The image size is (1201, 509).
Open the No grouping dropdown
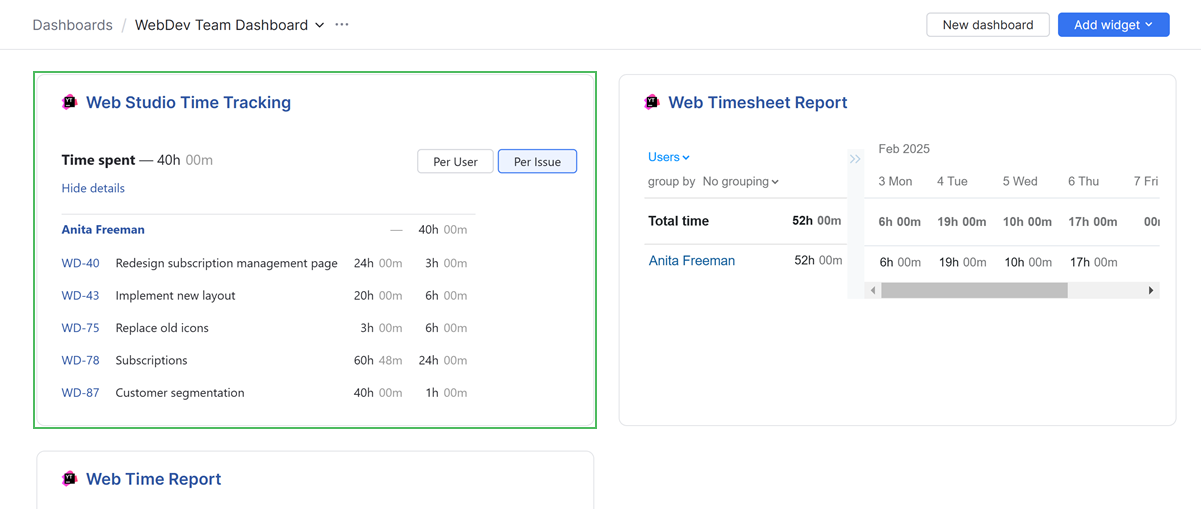[x=740, y=182]
